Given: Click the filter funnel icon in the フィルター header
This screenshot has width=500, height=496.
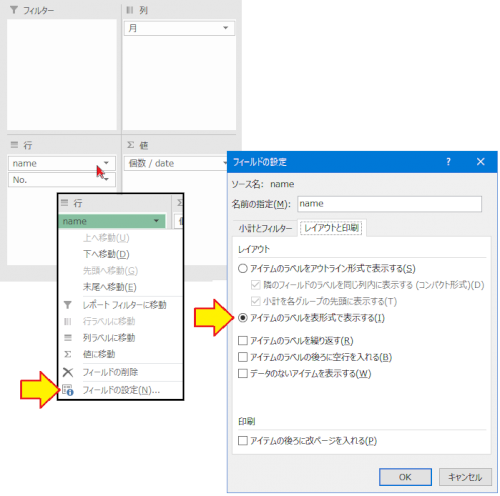Looking at the screenshot, I should [14, 10].
